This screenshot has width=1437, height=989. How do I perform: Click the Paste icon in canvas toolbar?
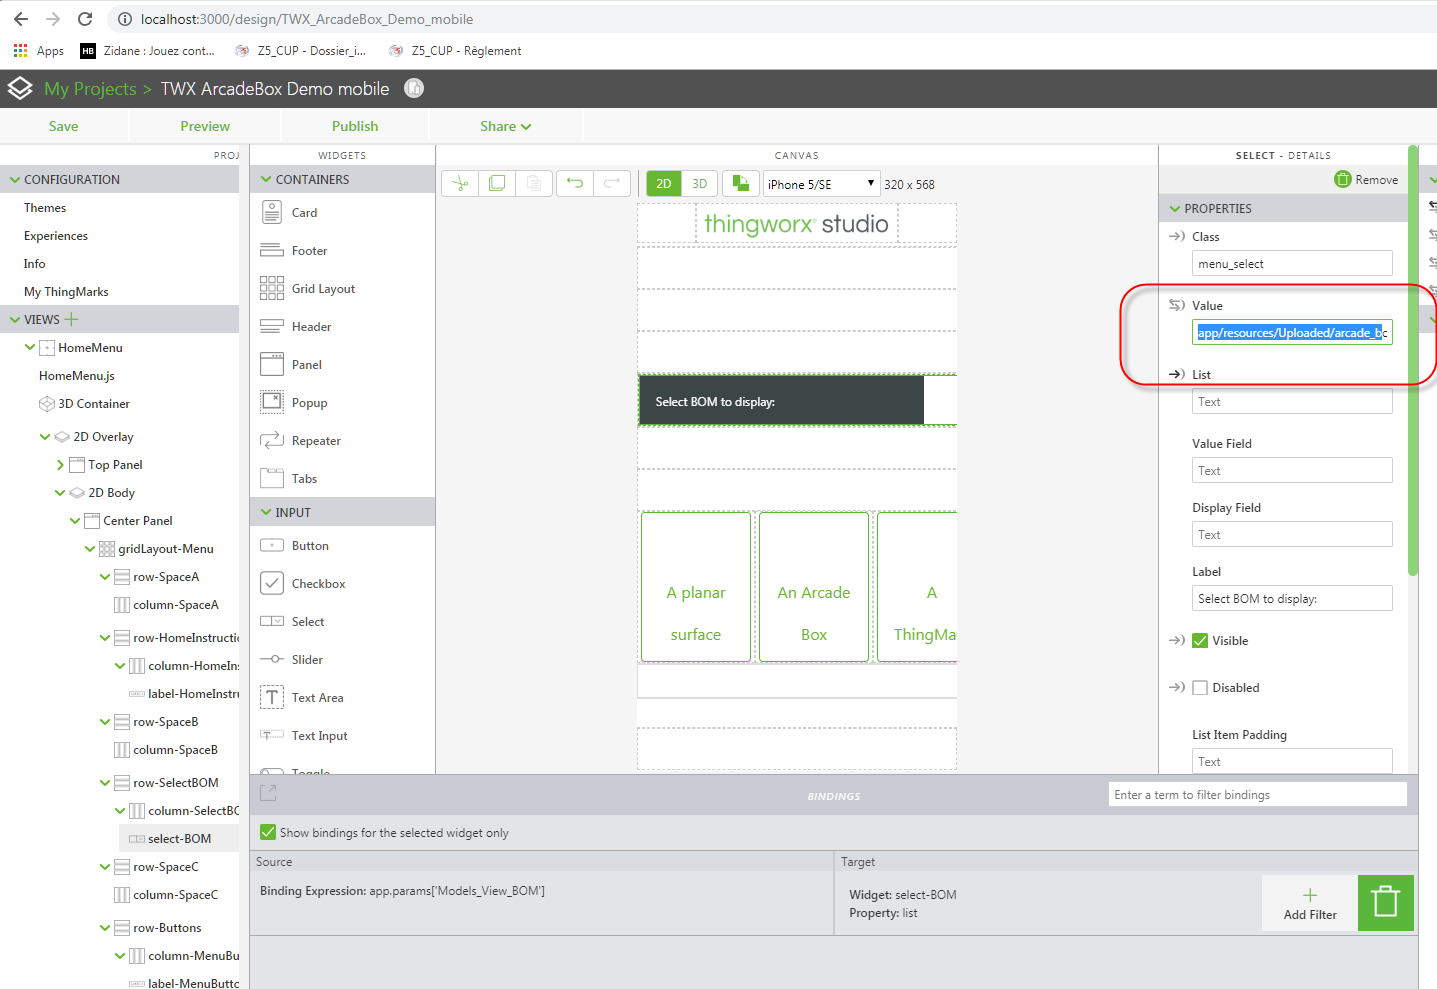[x=534, y=183]
